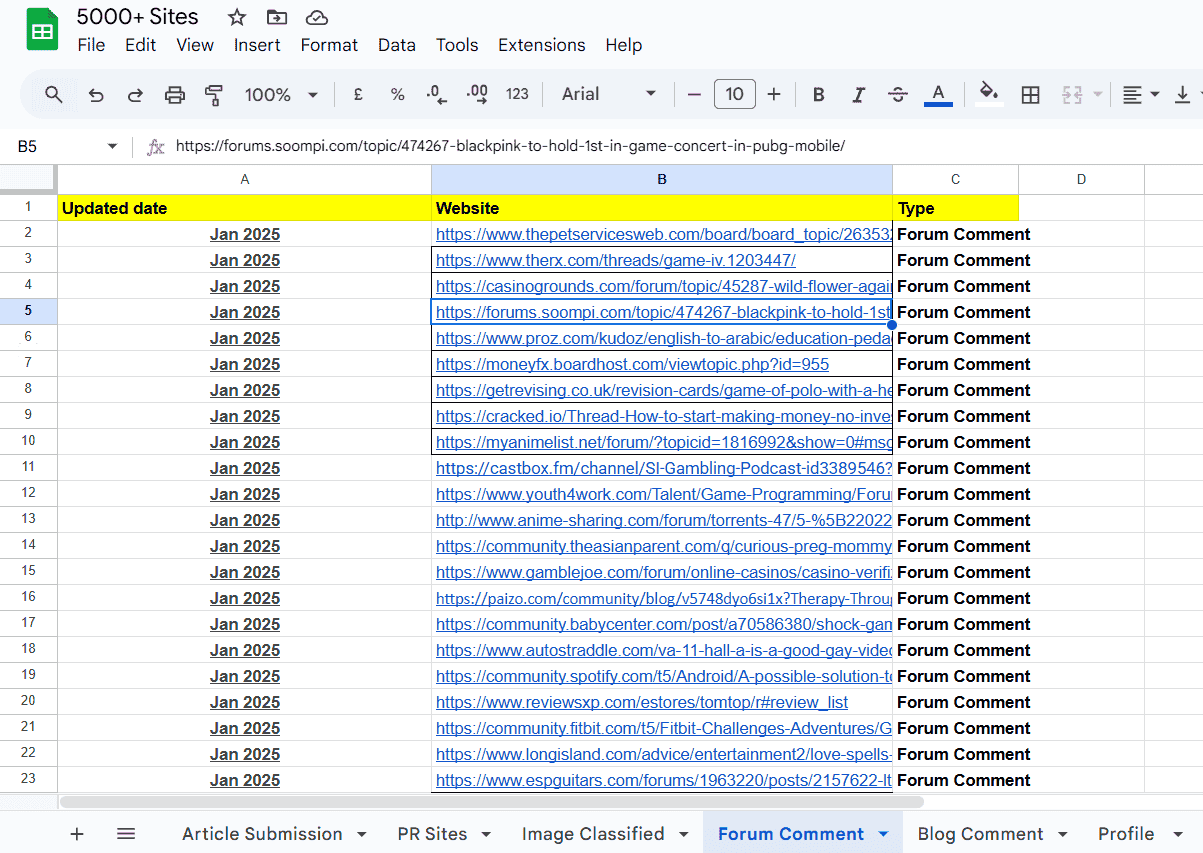Screen dimensions: 1203x853
Task: Click the Search the menus magnifier icon
Action: click(54, 95)
